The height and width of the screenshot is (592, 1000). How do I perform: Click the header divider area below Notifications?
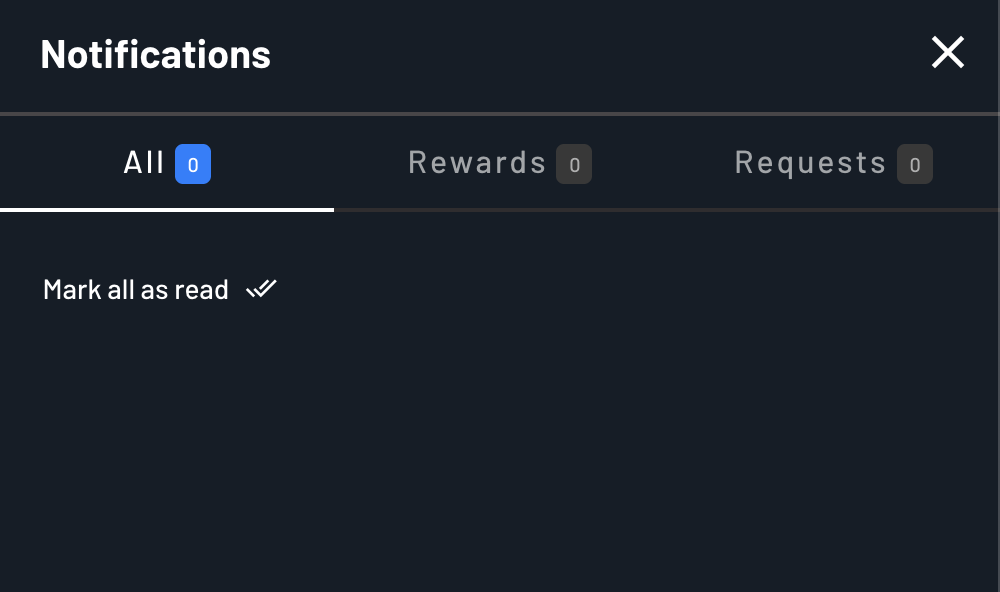pos(500,111)
